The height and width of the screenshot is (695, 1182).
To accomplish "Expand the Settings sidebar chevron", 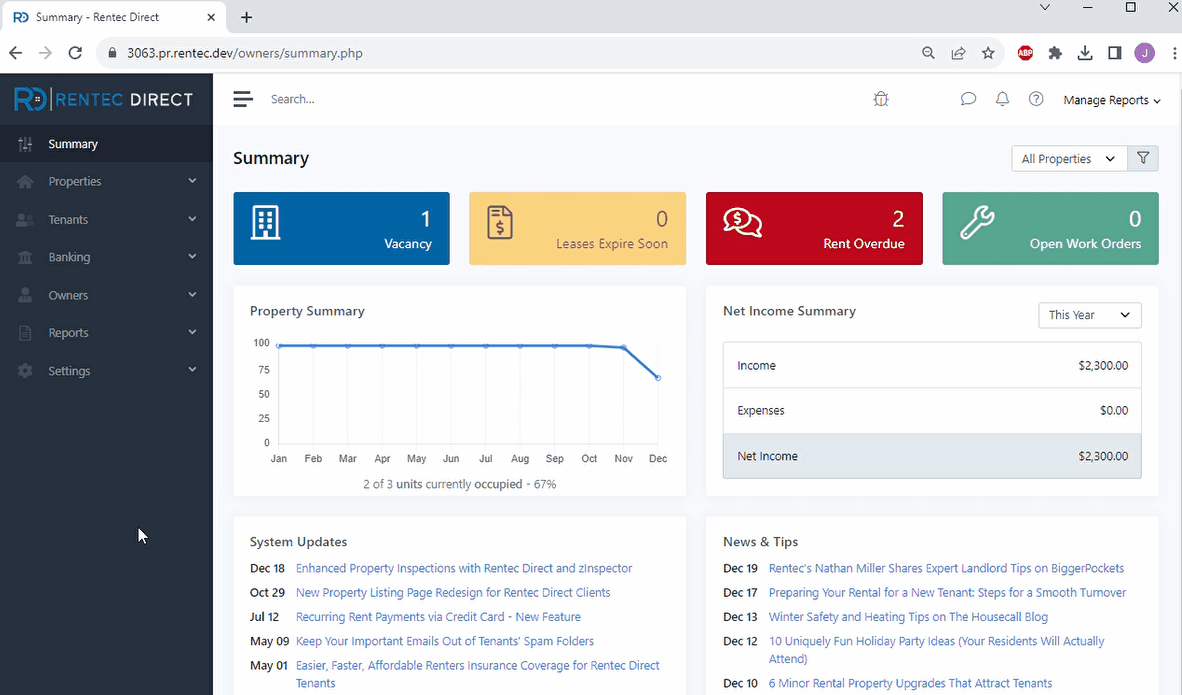I will pyautogui.click(x=192, y=369).
